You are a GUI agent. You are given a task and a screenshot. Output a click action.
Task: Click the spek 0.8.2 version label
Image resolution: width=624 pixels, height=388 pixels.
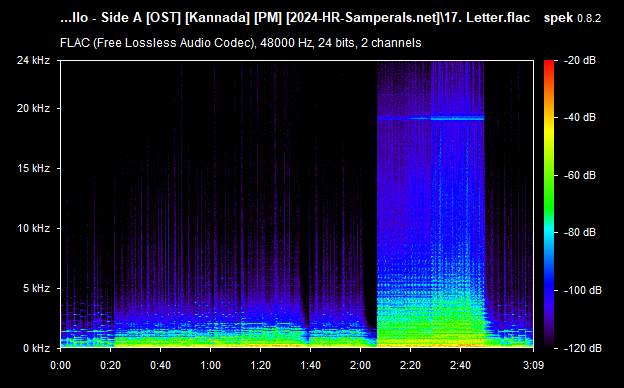click(572, 18)
